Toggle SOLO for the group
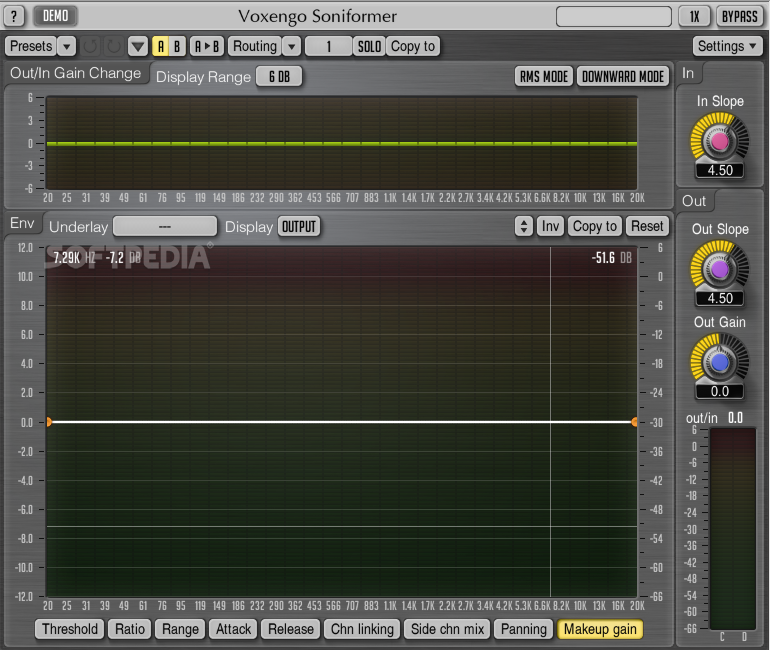 [x=369, y=46]
